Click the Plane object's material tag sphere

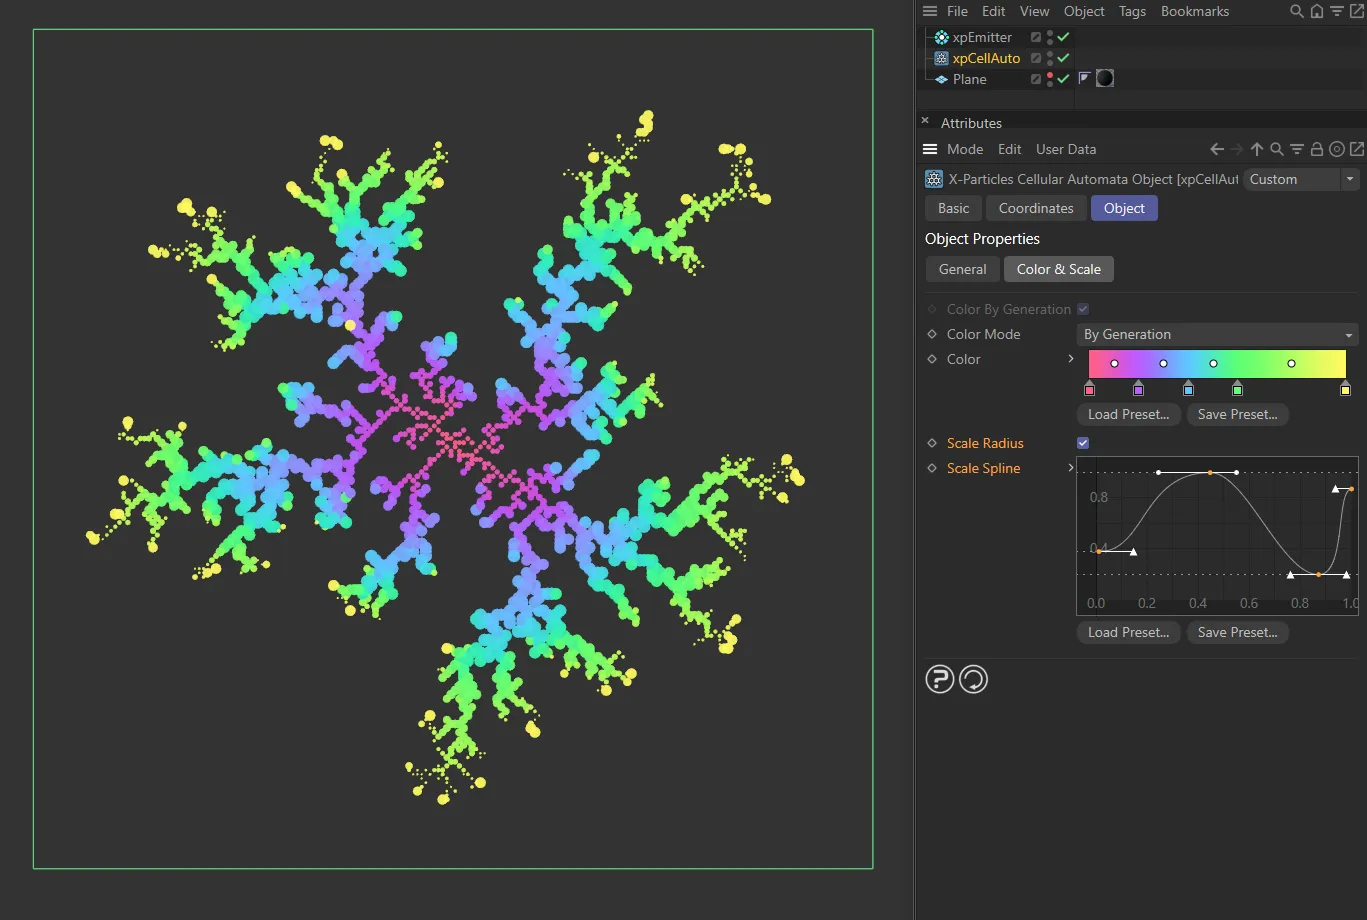click(1105, 78)
